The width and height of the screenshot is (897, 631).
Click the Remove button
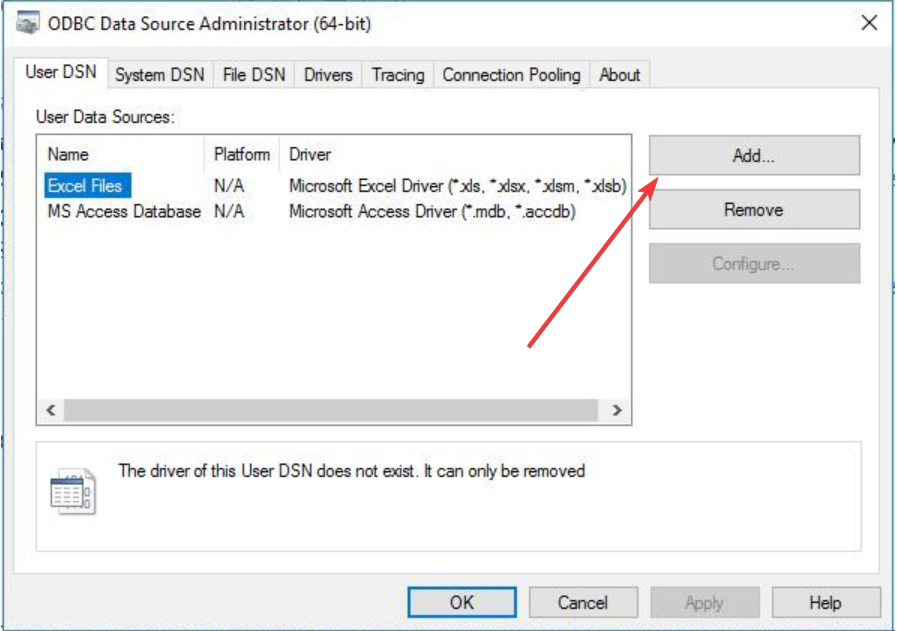(x=753, y=210)
